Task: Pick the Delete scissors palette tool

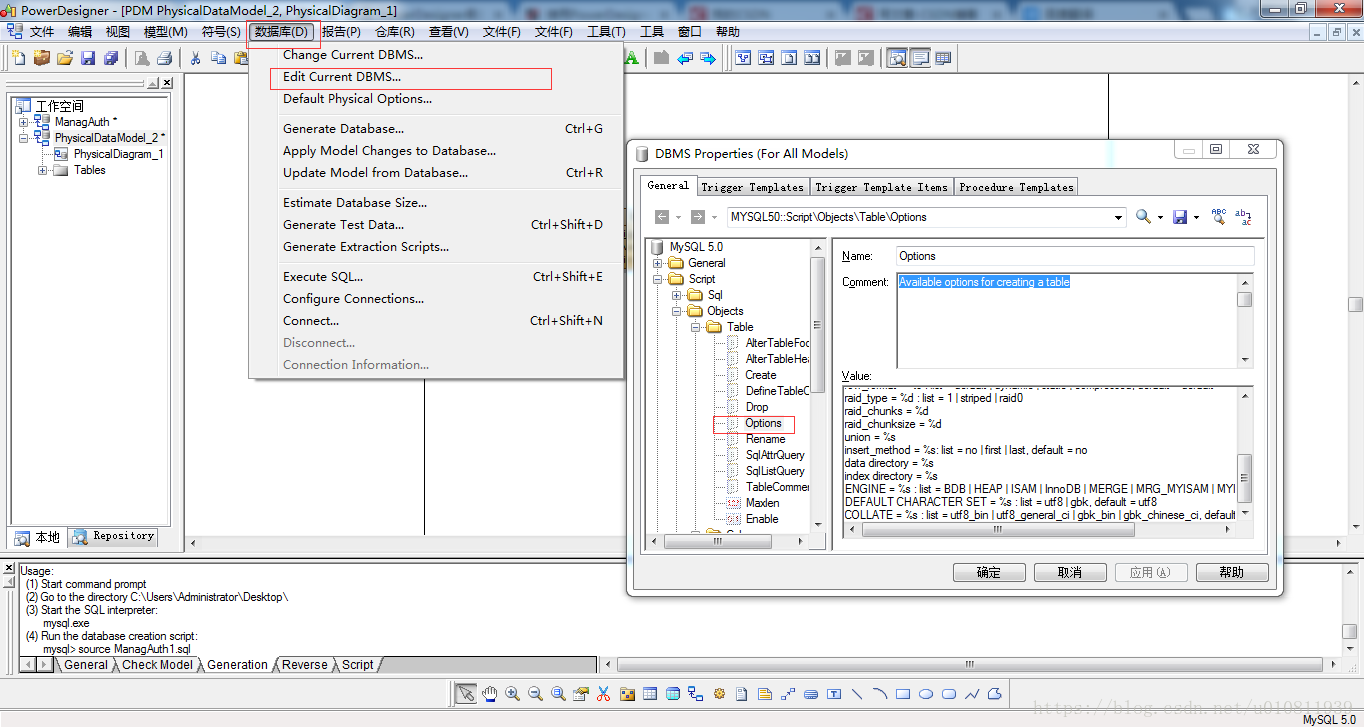Action: point(603,693)
